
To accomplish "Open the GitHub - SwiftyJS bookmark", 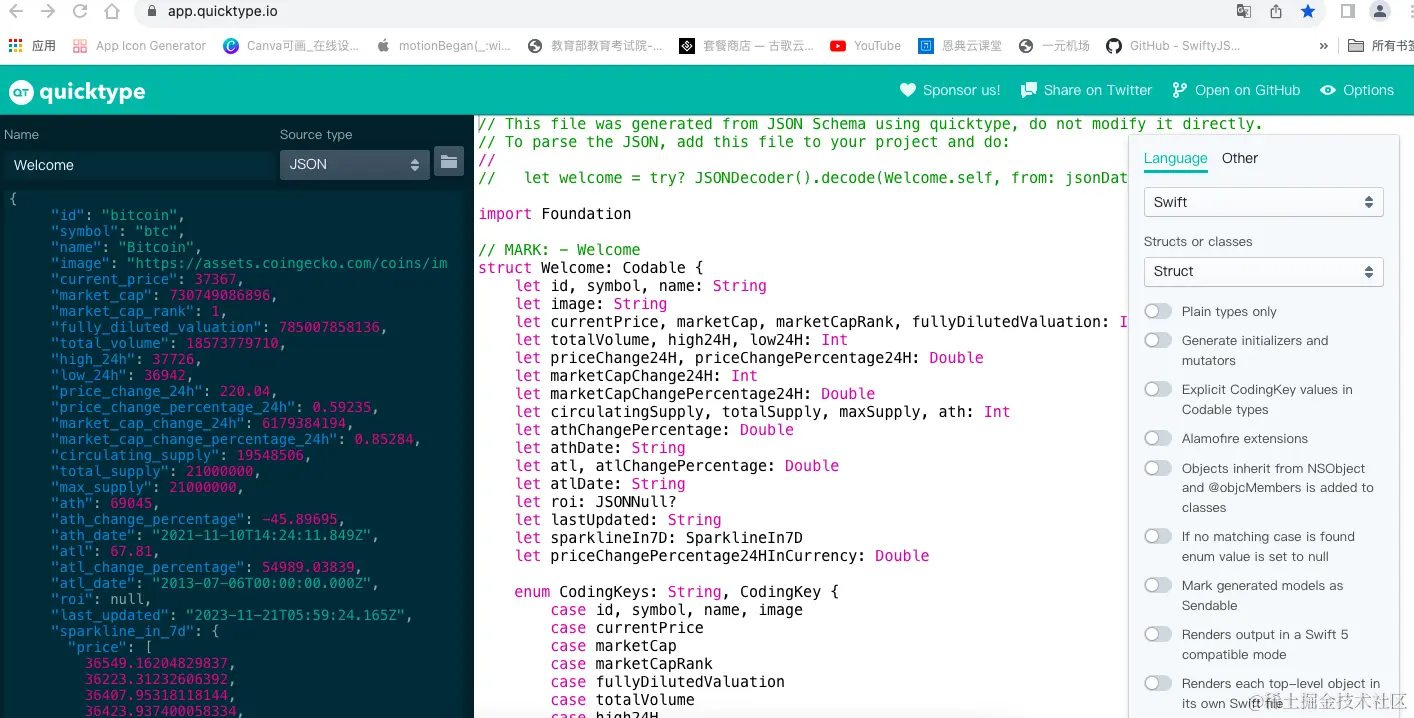I will pyautogui.click(x=1172, y=46).
